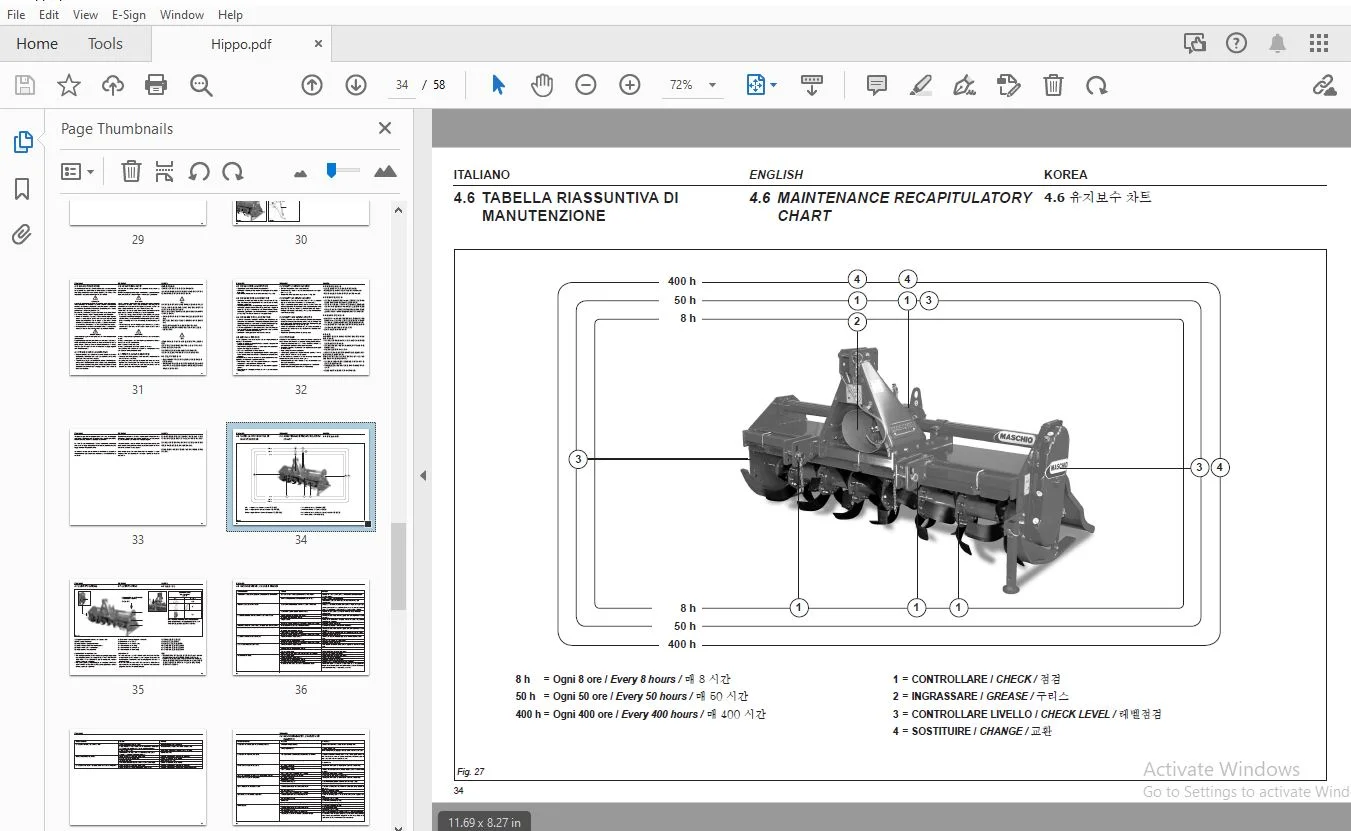Viewport: 1351px width, 831px height.
Task: Click the Save file icon
Action: point(24,86)
